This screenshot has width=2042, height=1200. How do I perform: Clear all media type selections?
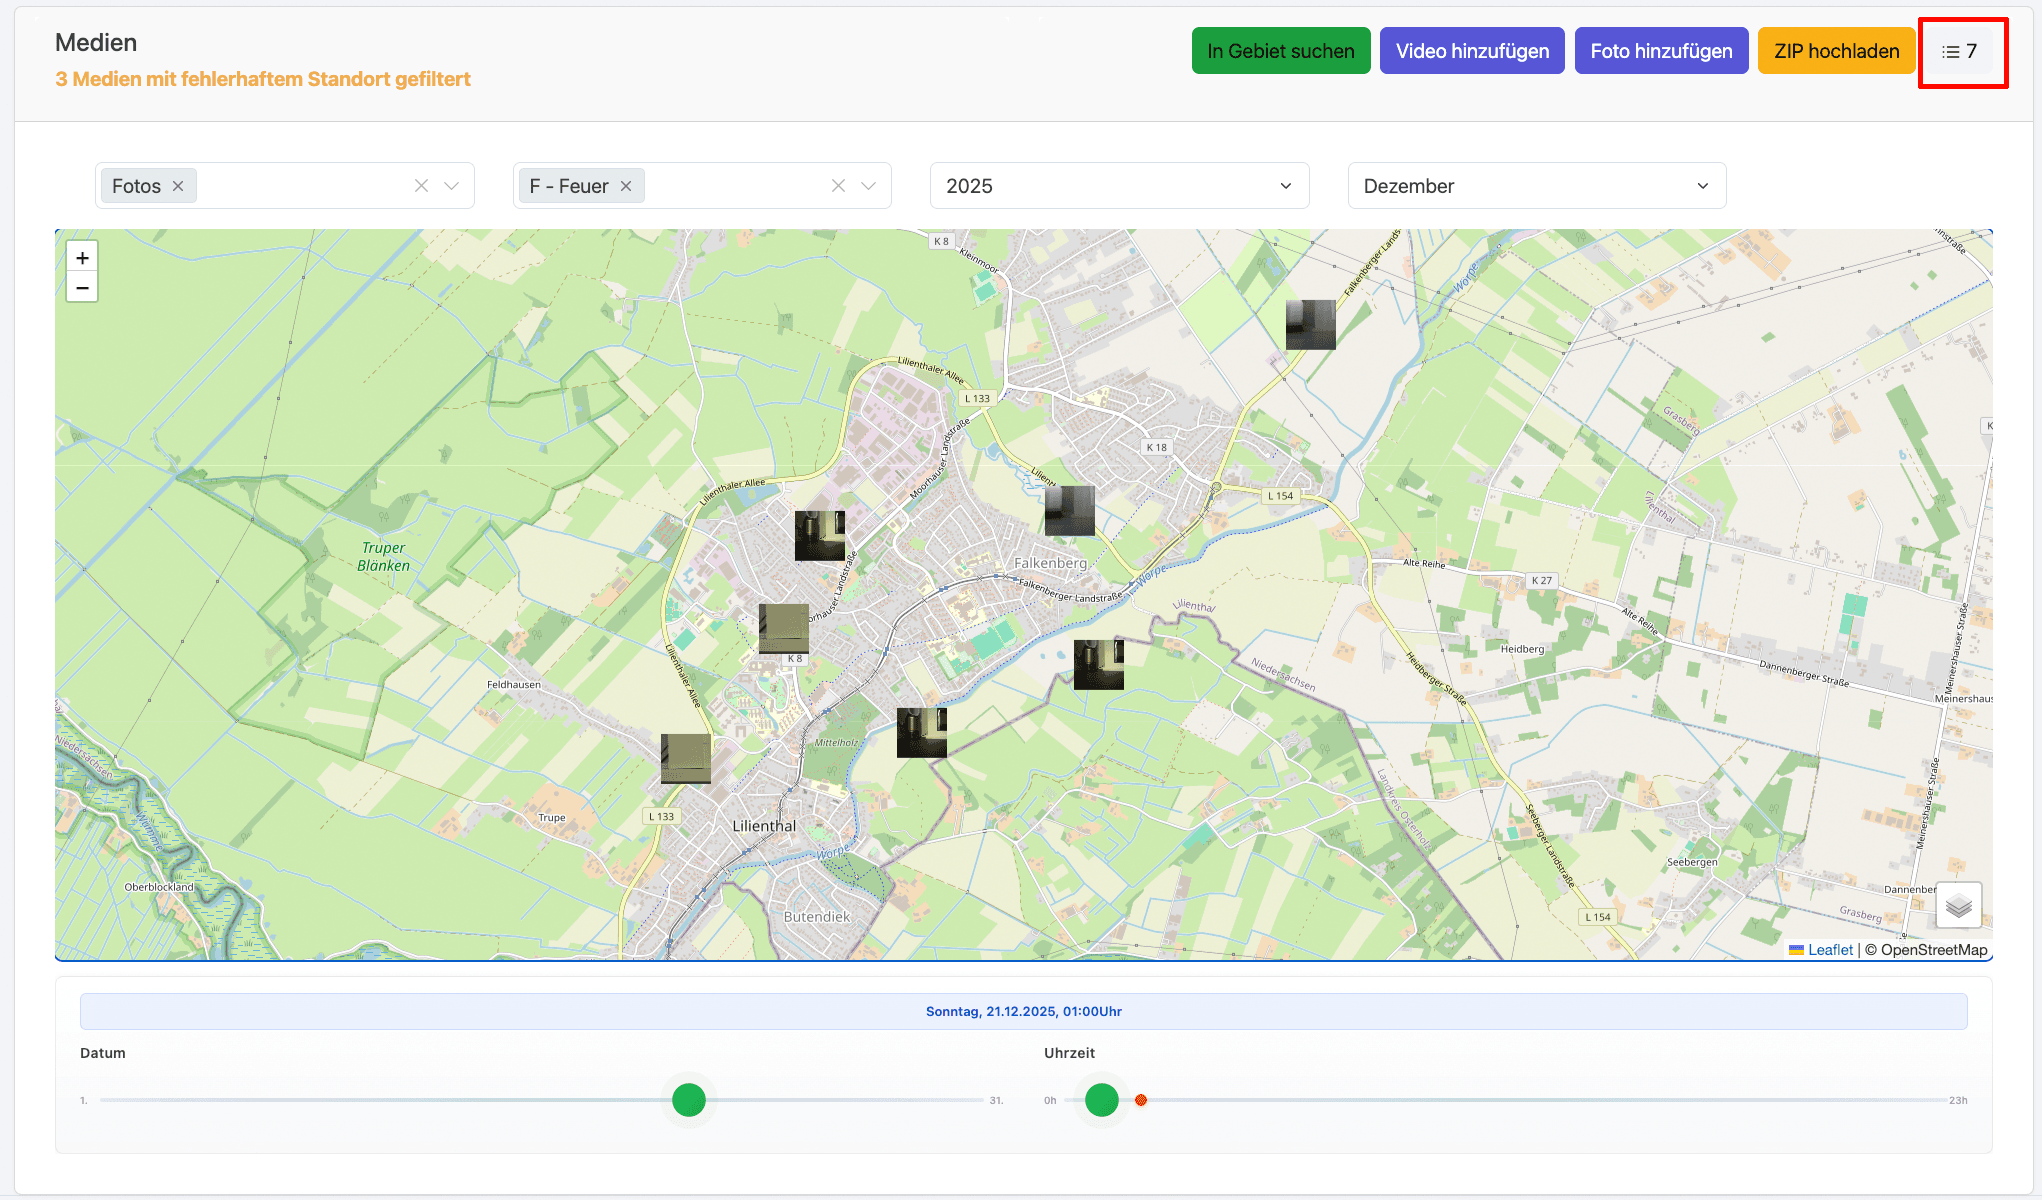pos(421,186)
